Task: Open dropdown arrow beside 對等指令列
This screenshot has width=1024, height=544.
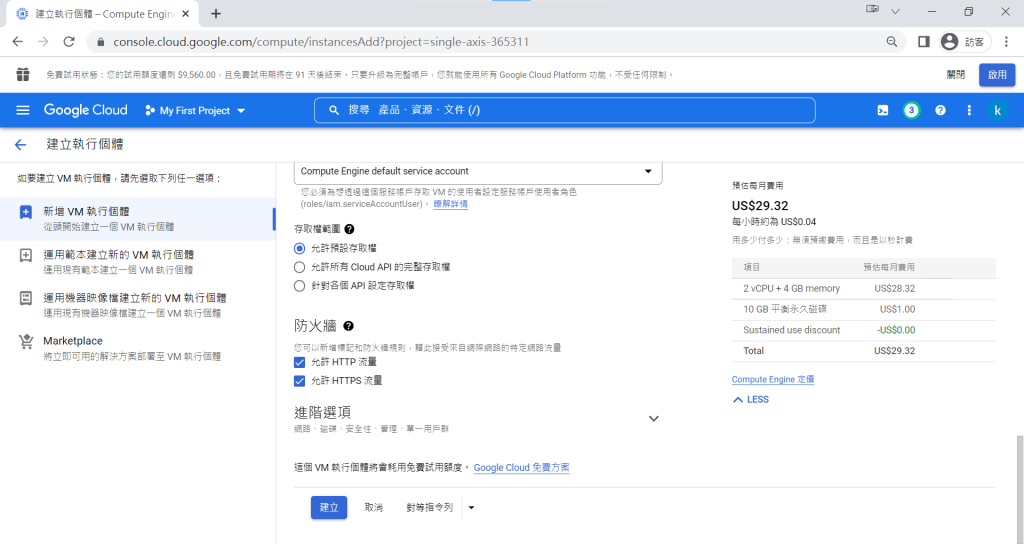Action: point(471,507)
